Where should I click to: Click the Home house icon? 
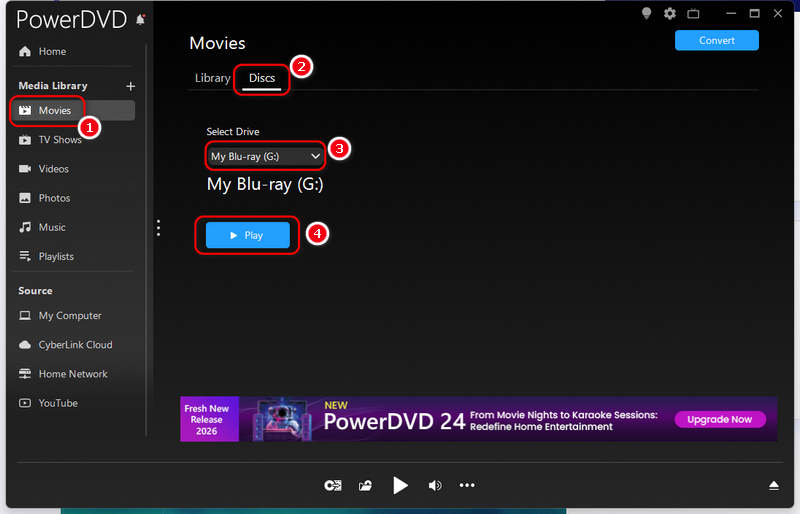coord(24,51)
